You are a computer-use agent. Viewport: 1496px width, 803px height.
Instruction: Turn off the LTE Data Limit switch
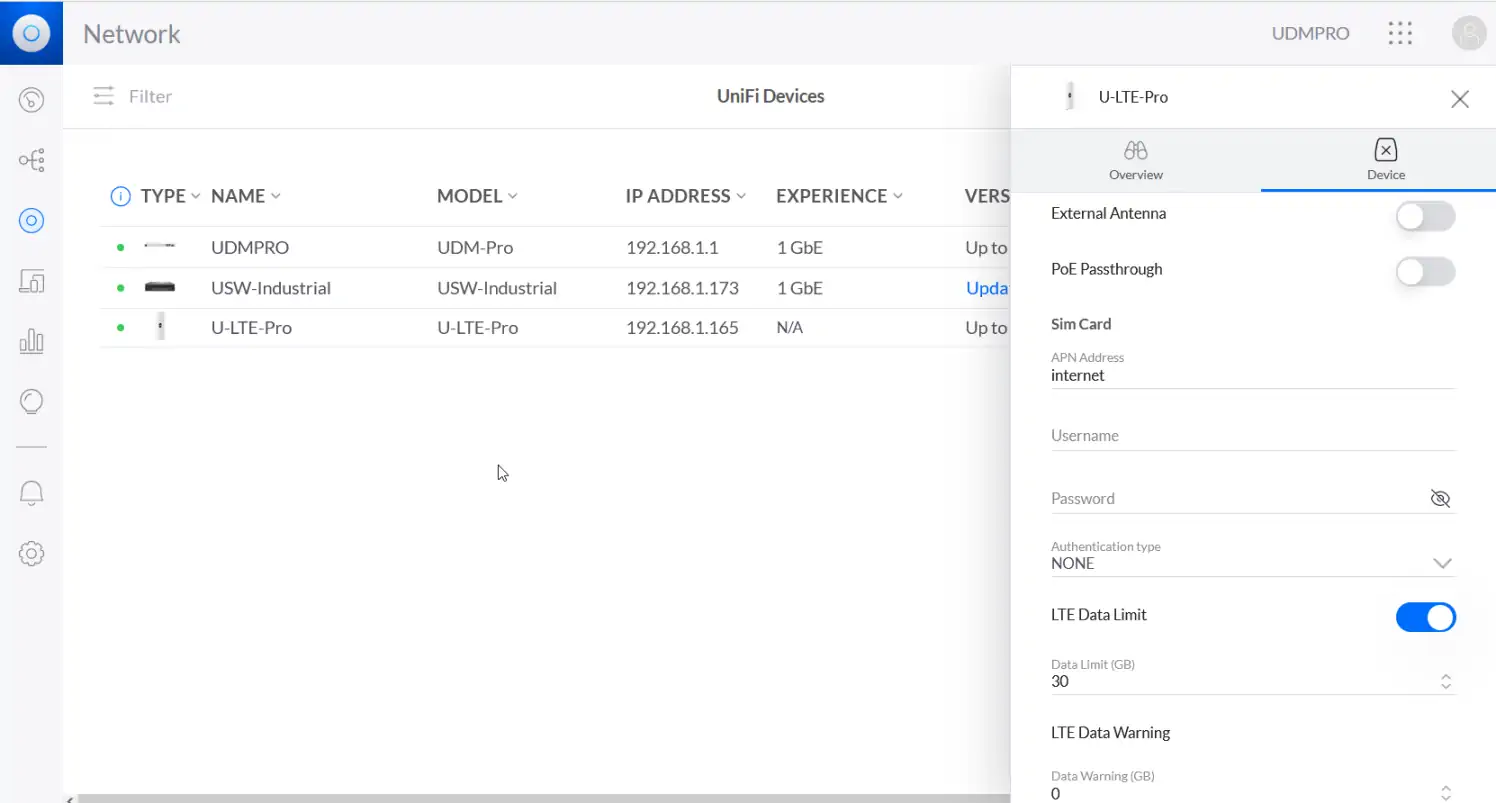click(x=1425, y=617)
